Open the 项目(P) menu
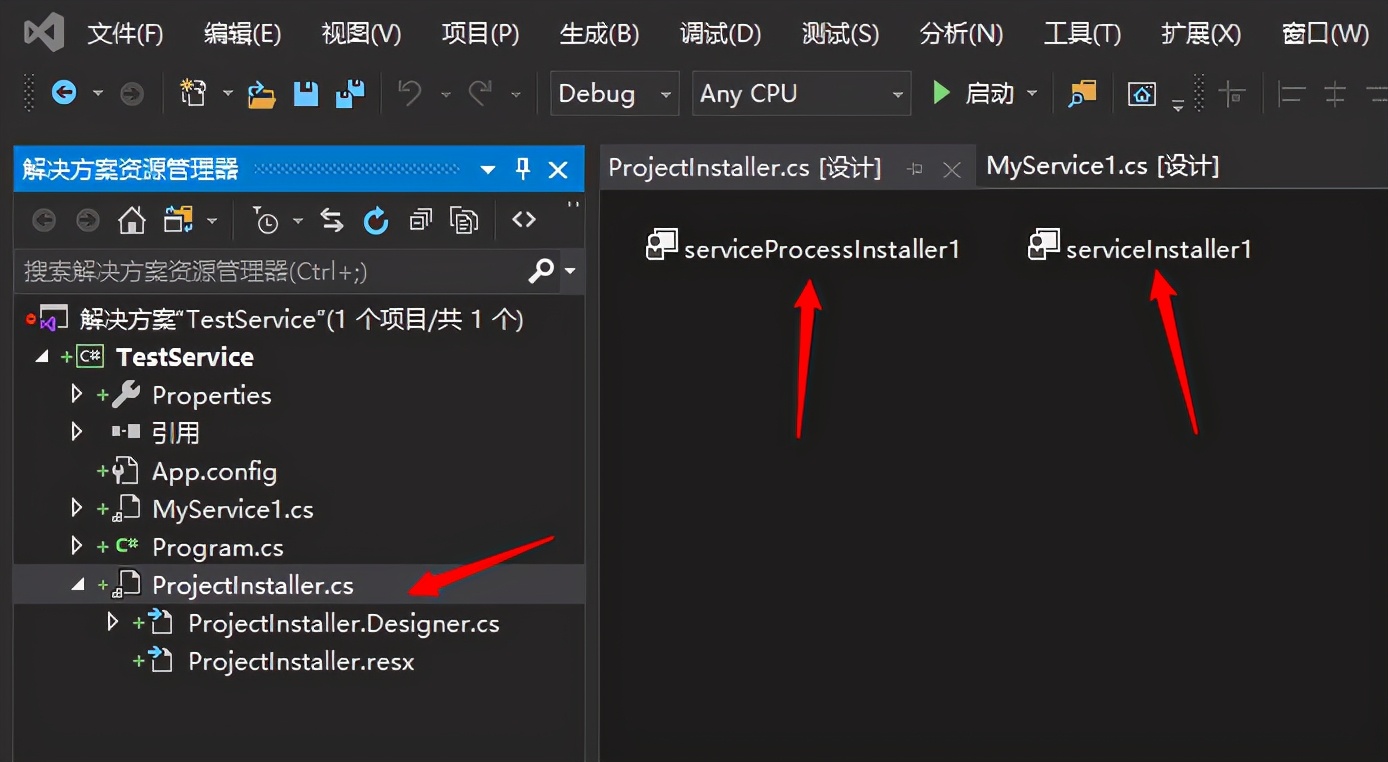Screen dimensions: 1388x762 (x=480, y=34)
